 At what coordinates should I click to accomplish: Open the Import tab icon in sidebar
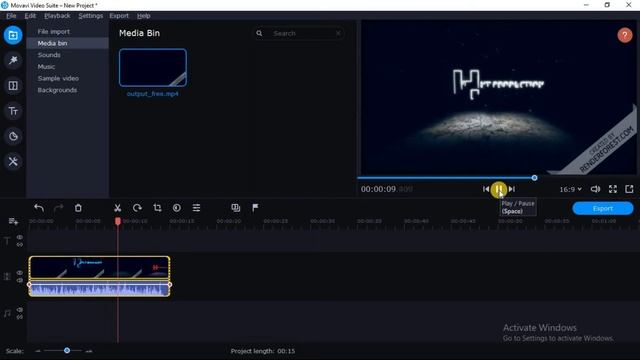point(13,35)
